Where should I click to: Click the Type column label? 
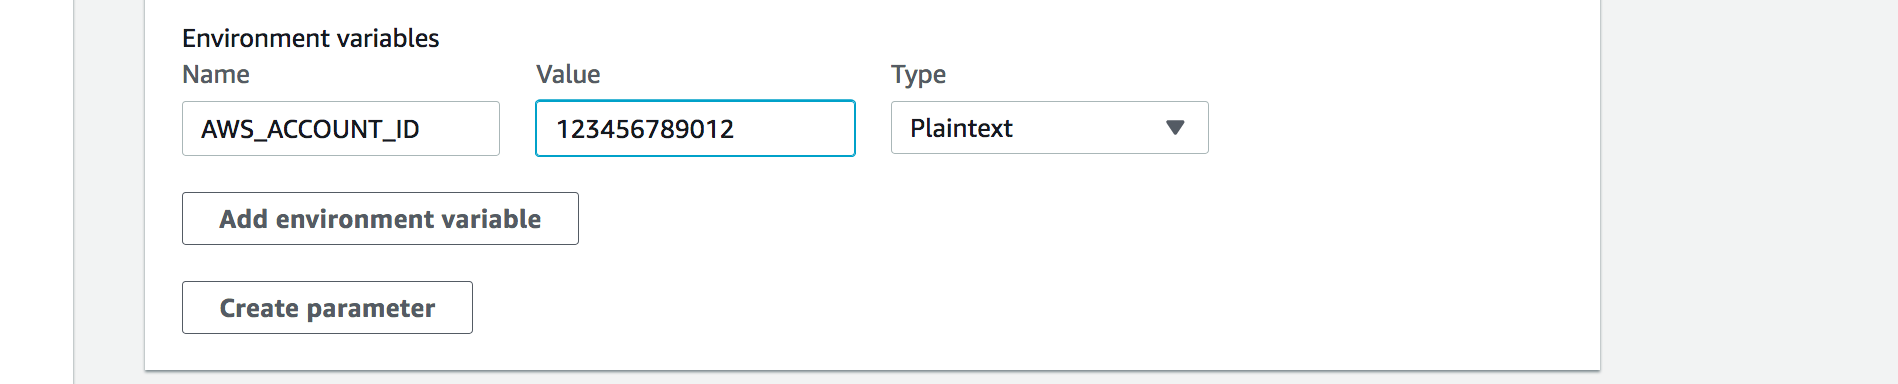click(x=918, y=75)
